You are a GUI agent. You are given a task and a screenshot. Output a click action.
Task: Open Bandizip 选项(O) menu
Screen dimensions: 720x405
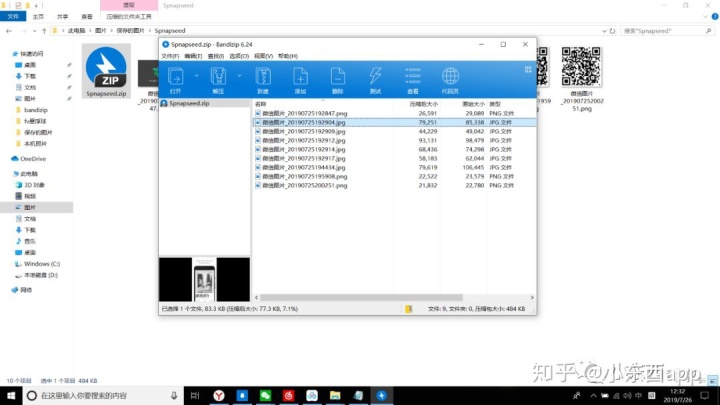239,56
